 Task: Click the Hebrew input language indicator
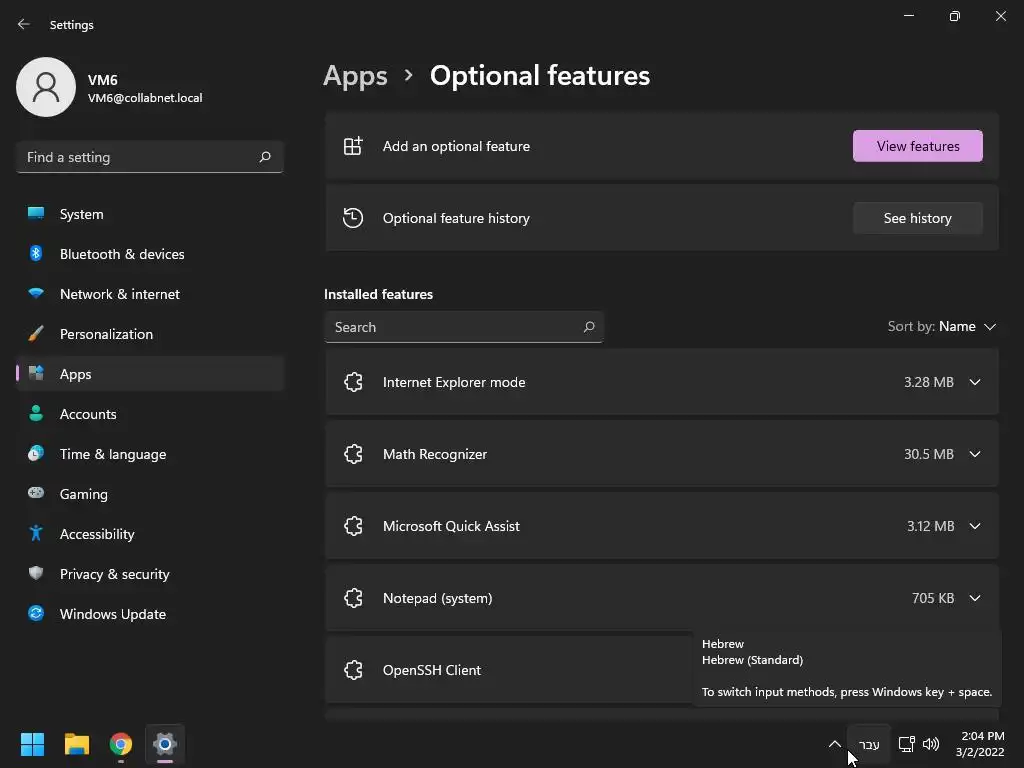(x=869, y=744)
